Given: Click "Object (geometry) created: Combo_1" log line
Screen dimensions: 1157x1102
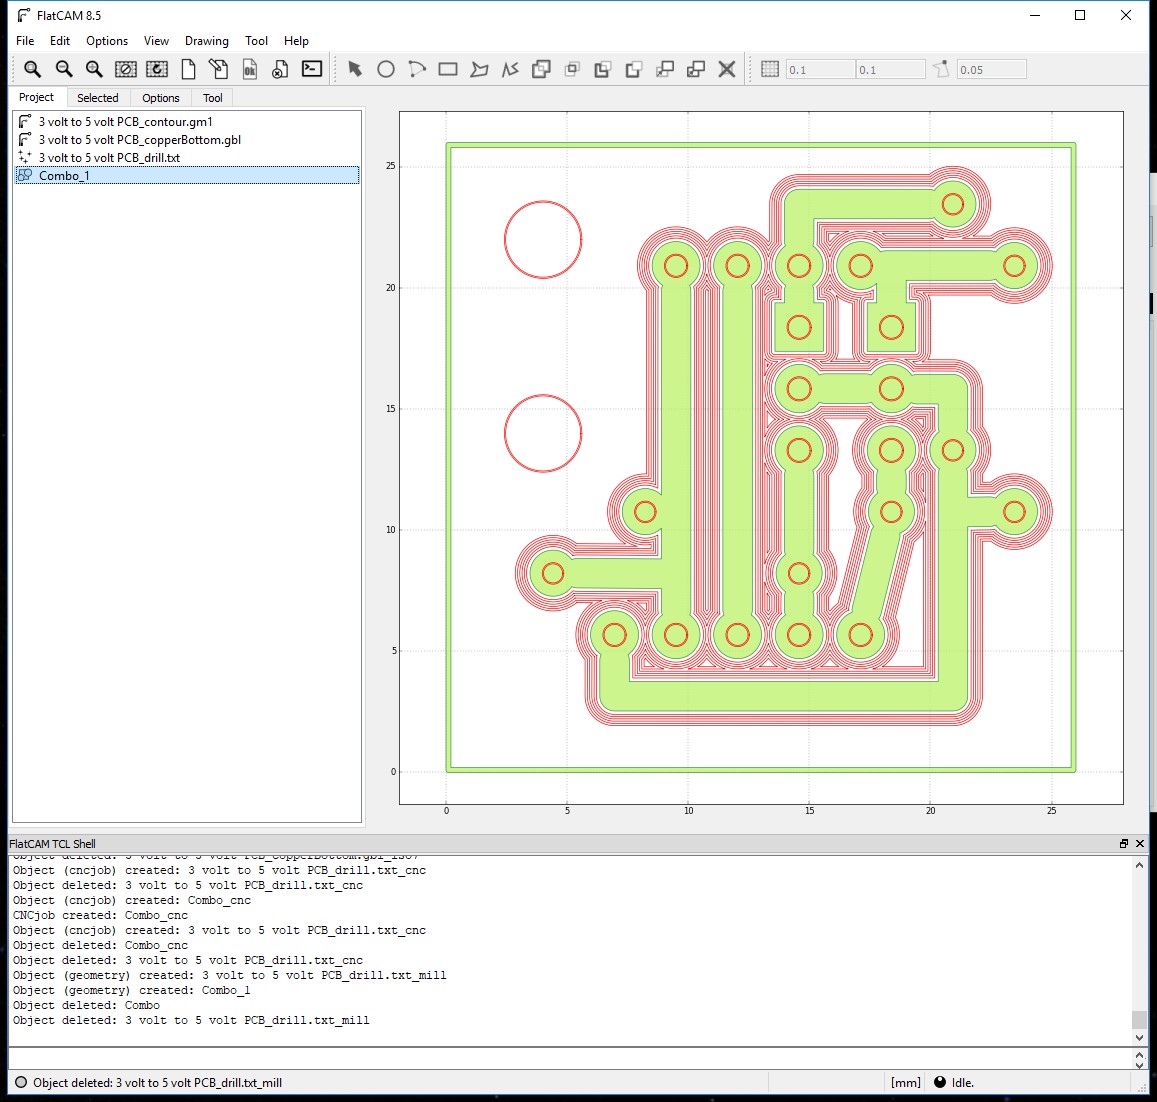Looking at the screenshot, I should (x=131, y=991).
